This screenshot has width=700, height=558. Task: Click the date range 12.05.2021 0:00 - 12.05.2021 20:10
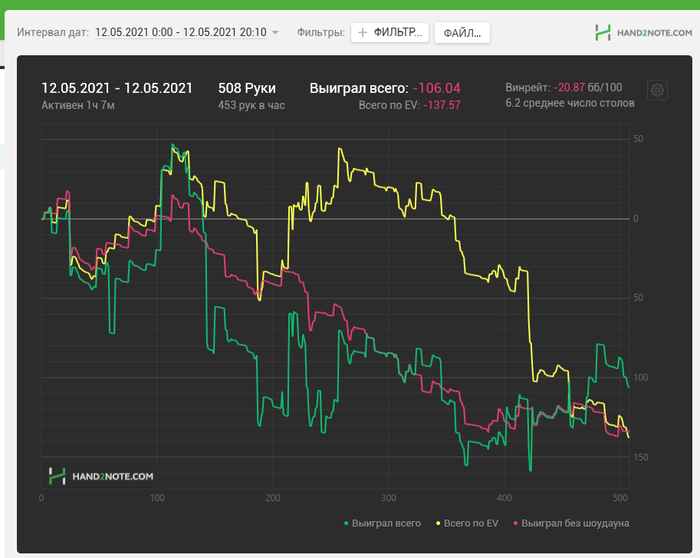coord(181,32)
